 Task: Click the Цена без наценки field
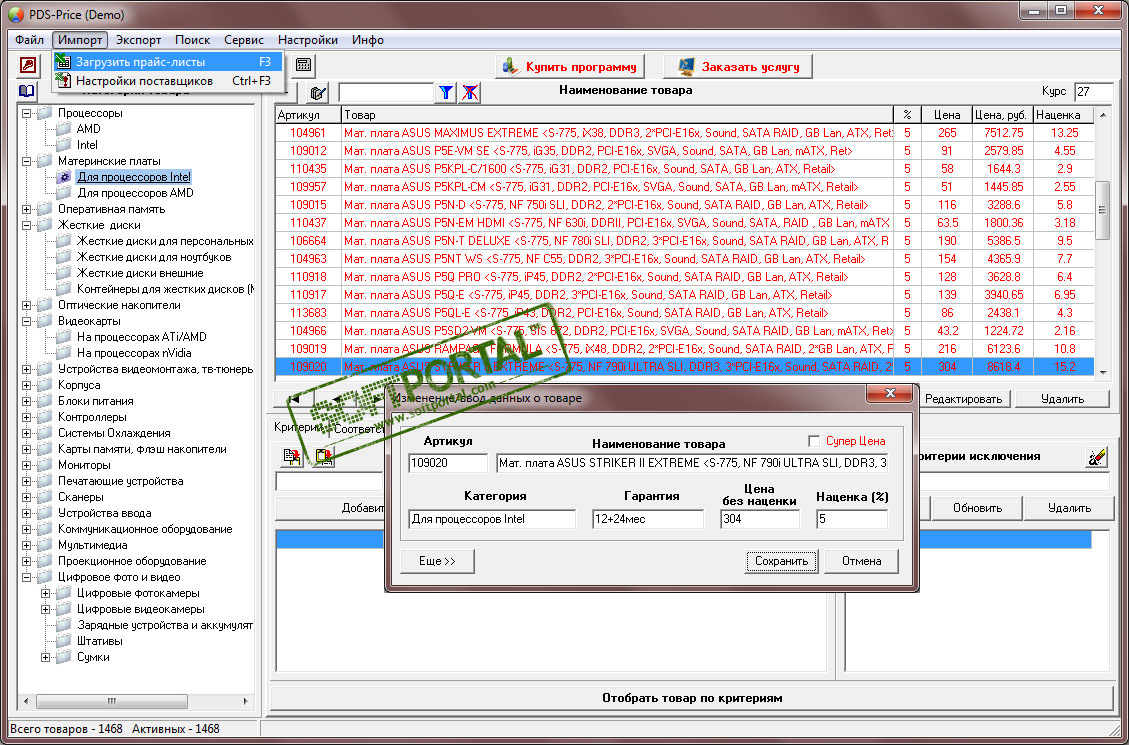tap(760, 519)
